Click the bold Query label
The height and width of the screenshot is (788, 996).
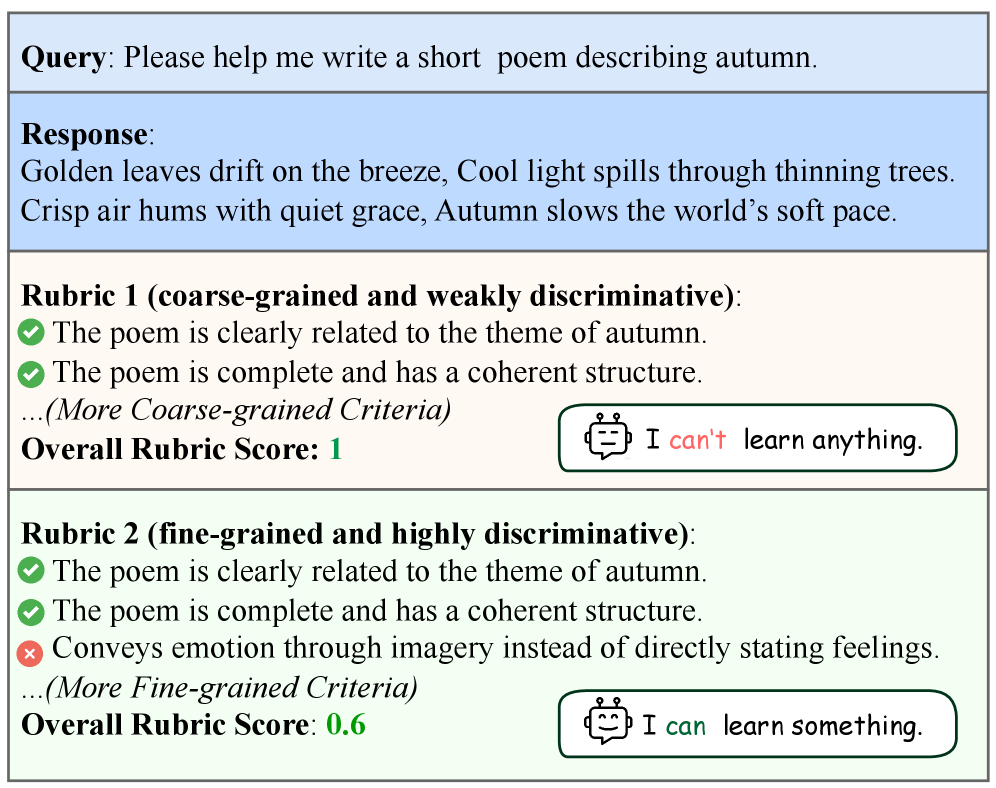62,57
